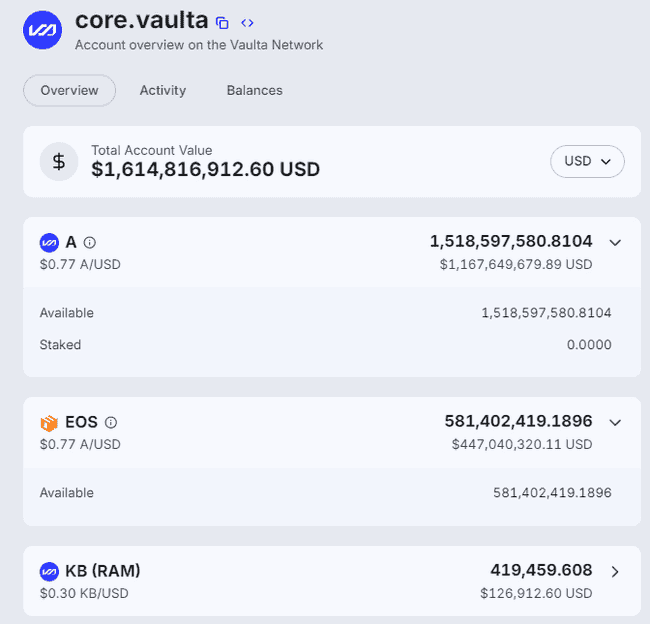Image resolution: width=650 pixels, height=624 pixels.
Task: Click the KB (RAM) token icon
Action: click(x=49, y=571)
